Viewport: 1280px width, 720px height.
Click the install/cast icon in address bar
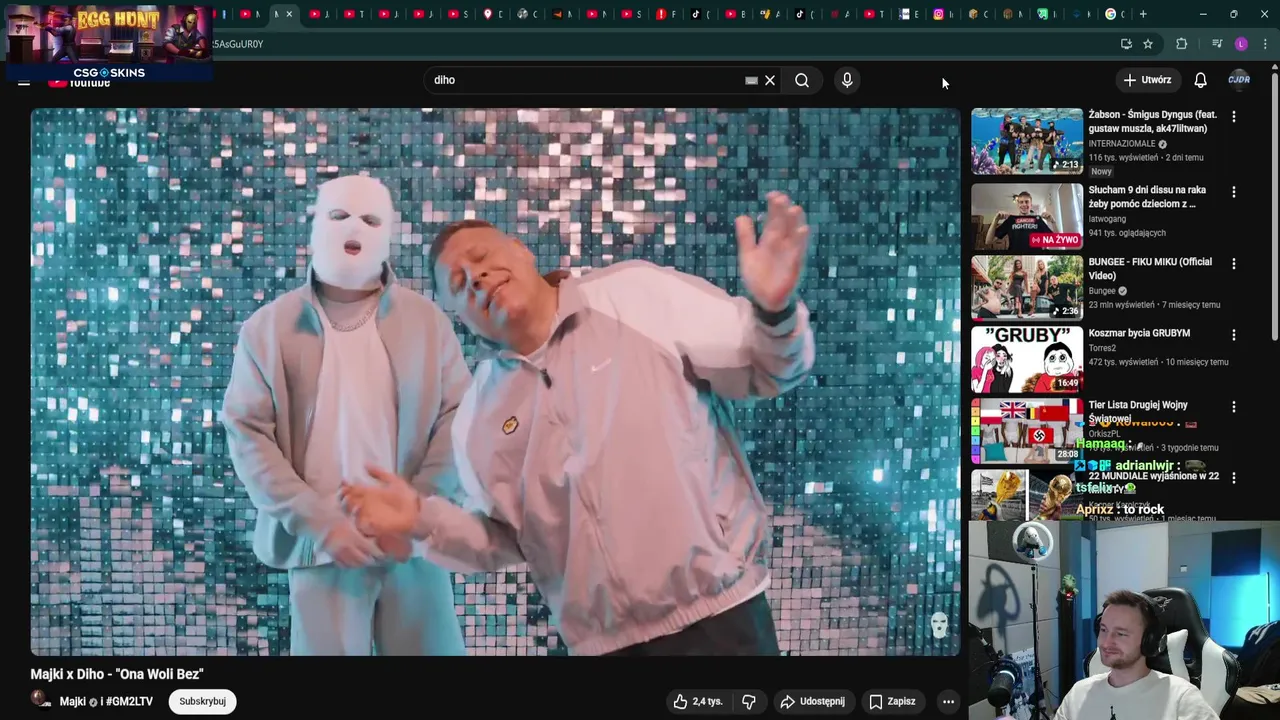pyautogui.click(x=1126, y=44)
